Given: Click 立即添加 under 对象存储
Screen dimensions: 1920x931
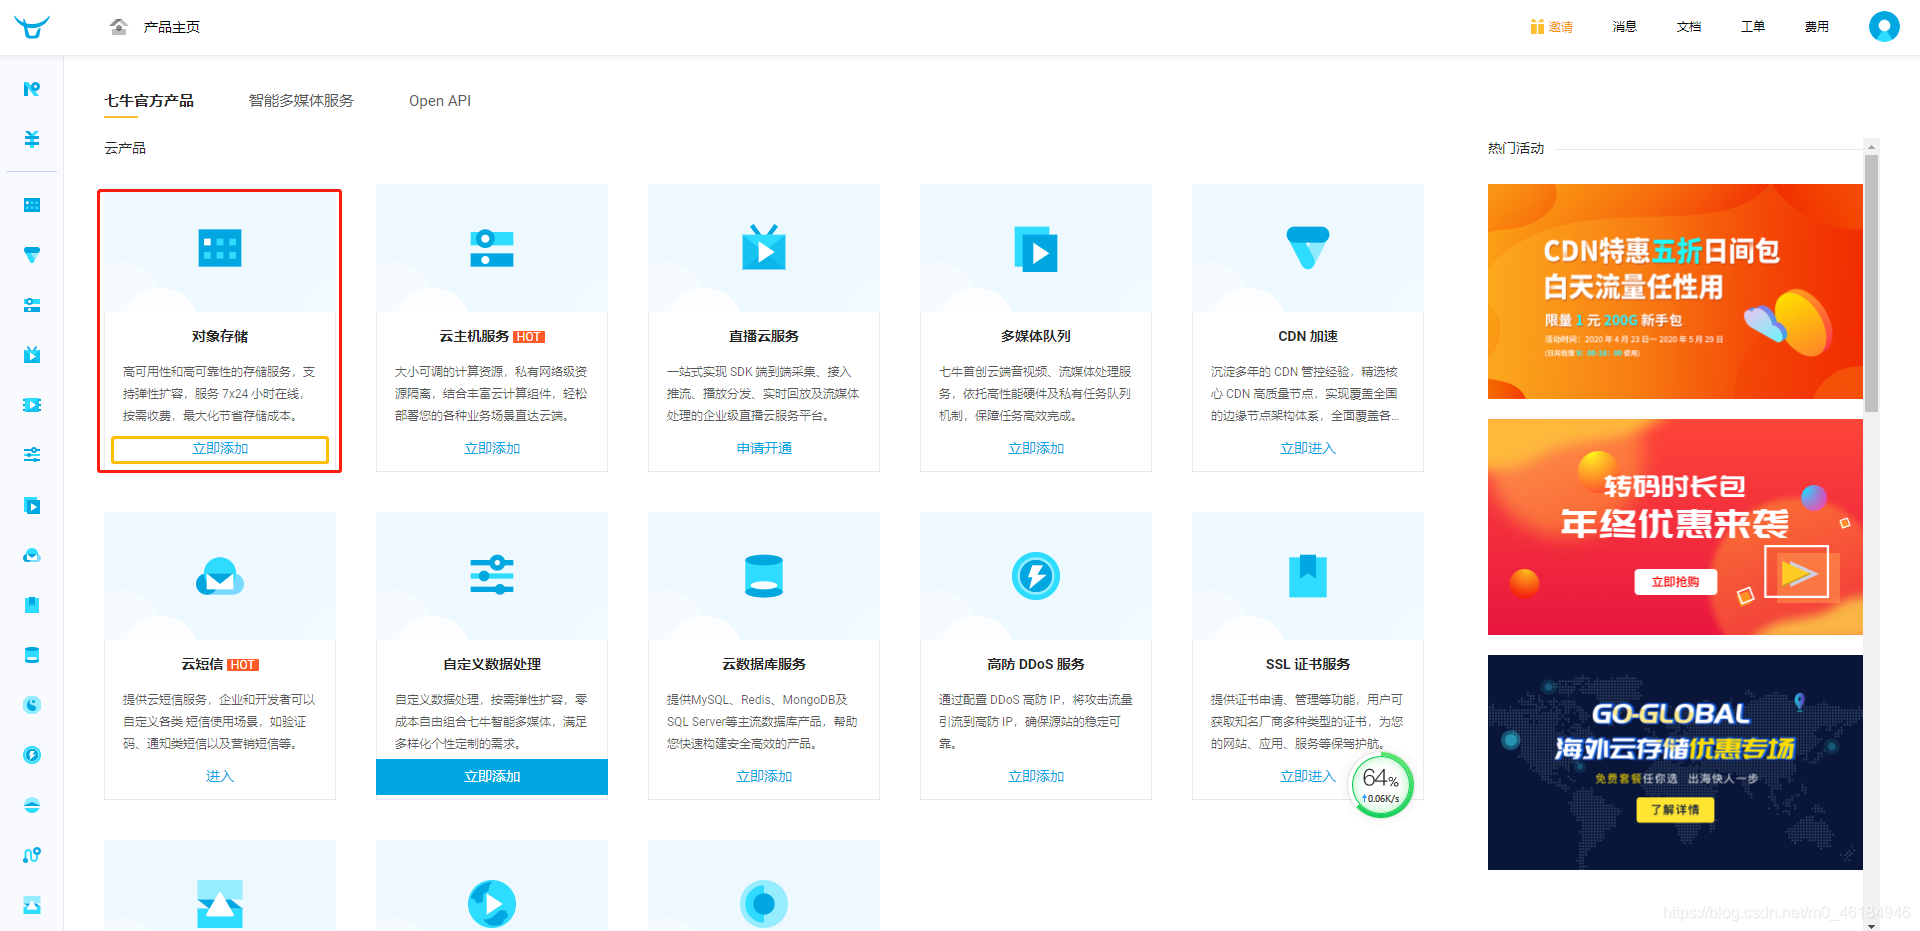Looking at the screenshot, I should coord(220,449).
